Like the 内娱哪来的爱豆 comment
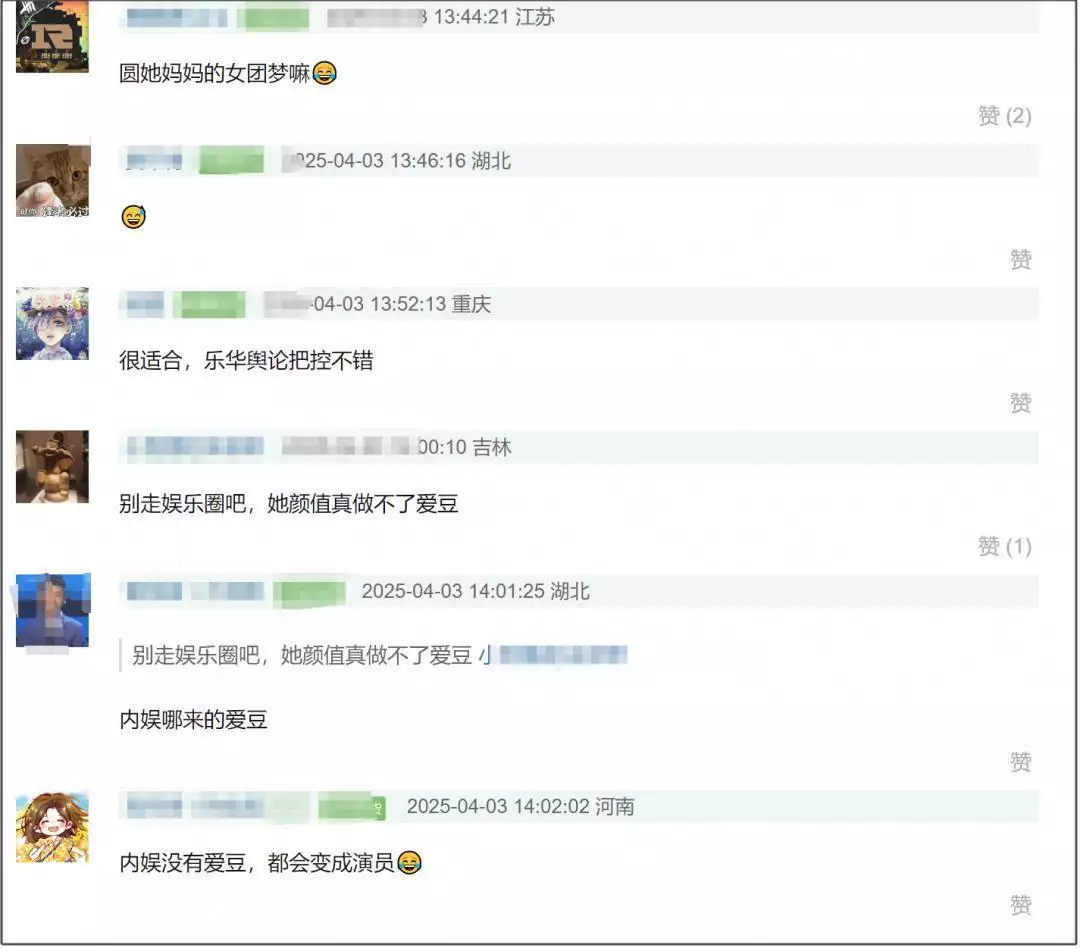Image resolution: width=1080 pixels, height=948 pixels. tap(1020, 762)
